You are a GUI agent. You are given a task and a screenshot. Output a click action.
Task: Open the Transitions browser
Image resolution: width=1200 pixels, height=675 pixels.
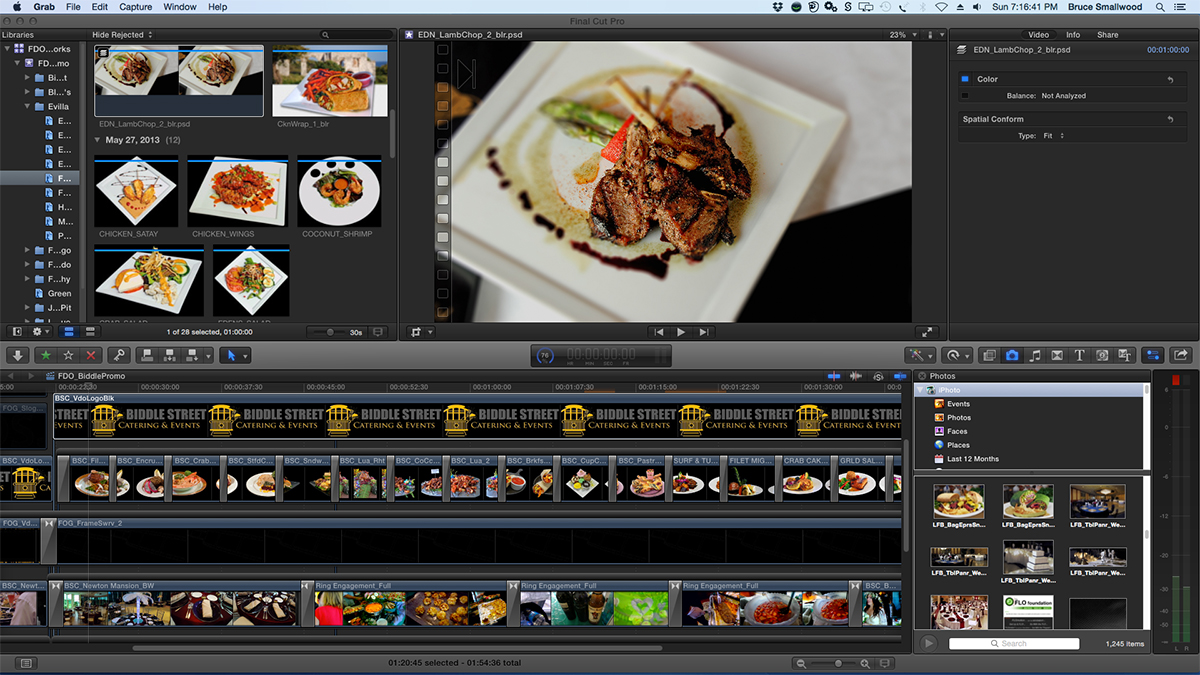coord(1057,355)
